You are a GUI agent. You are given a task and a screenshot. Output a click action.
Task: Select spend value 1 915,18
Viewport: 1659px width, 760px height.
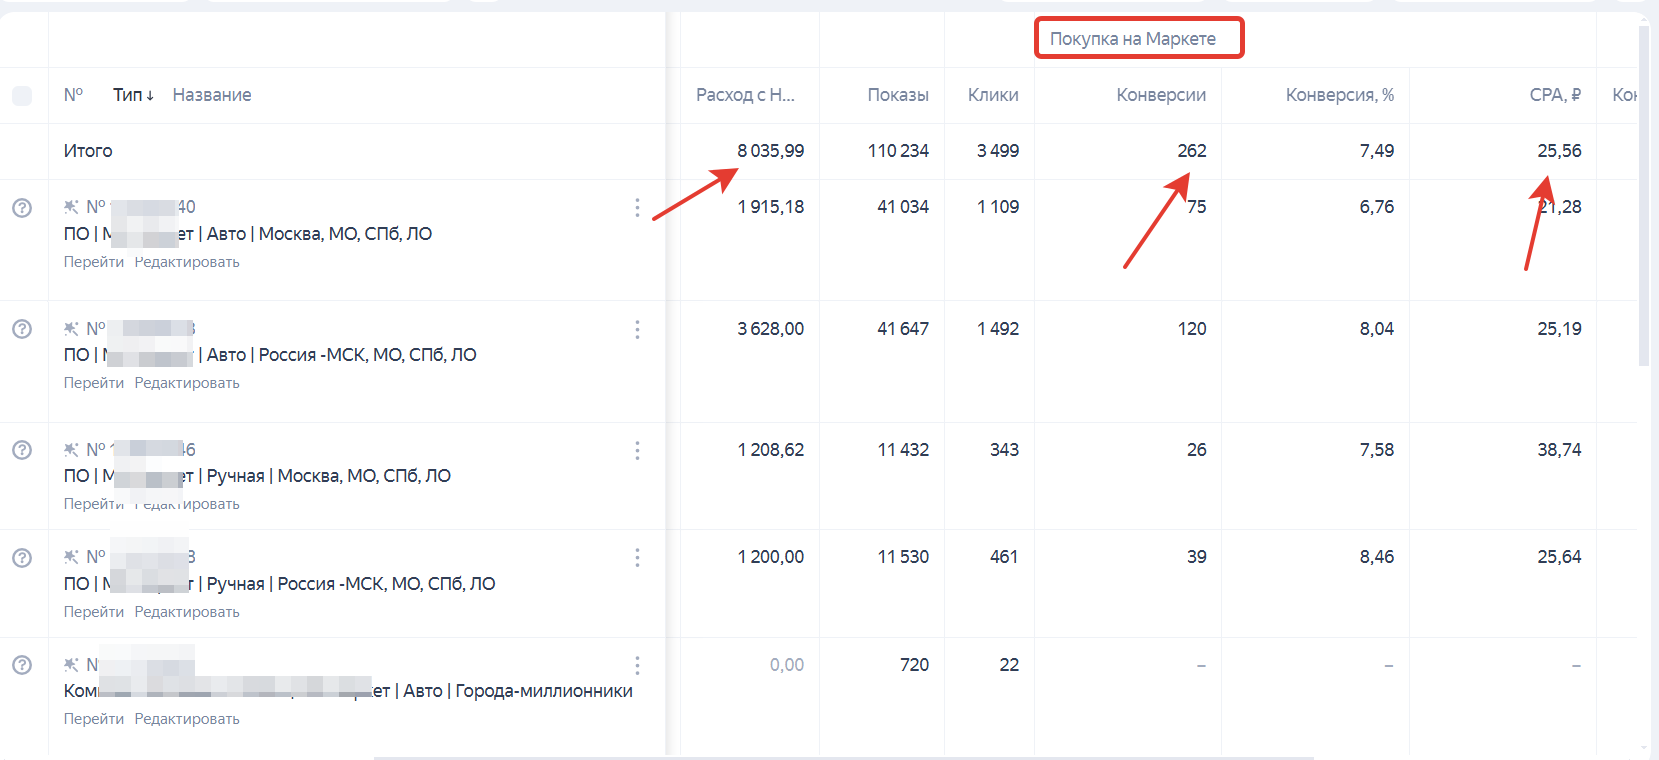click(x=771, y=207)
